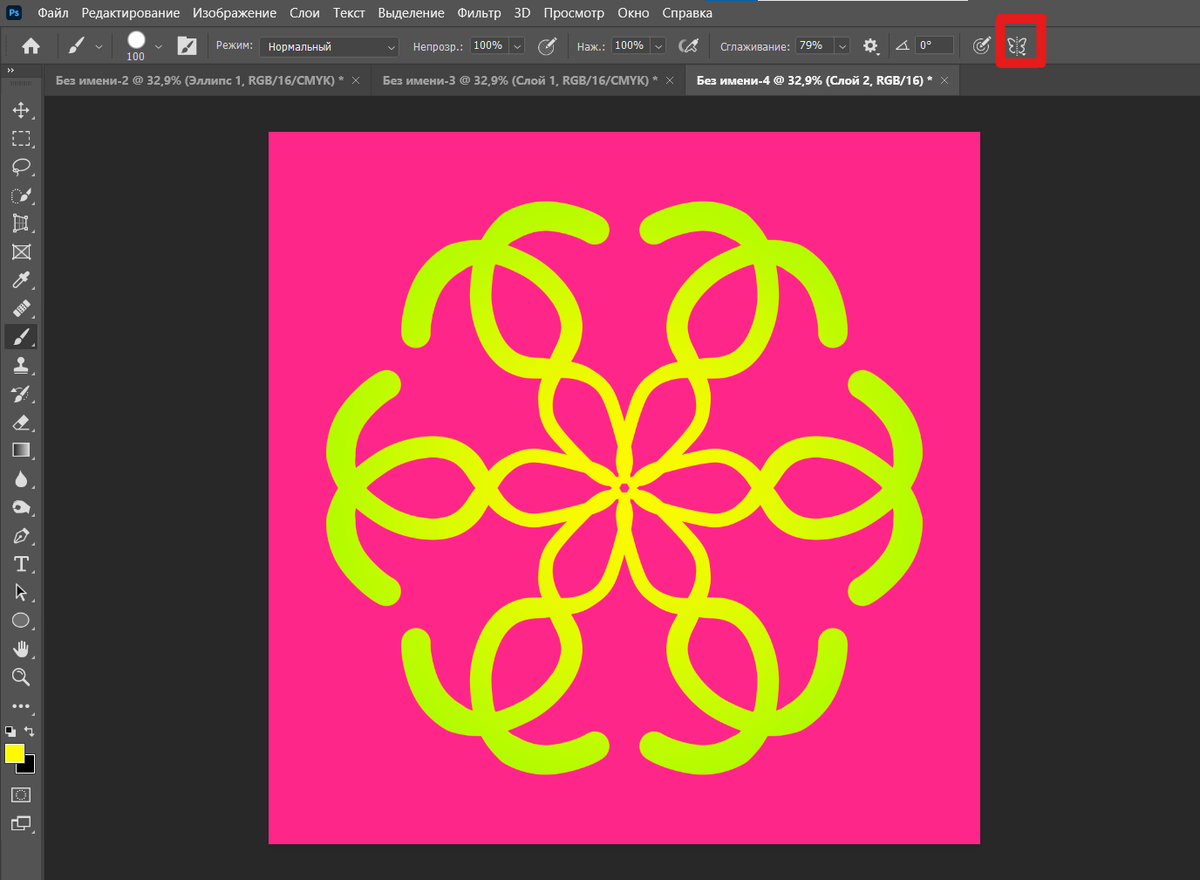Select the Gradient tool
The width and height of the screenshot is (1200, 880).
coord(21,450)
